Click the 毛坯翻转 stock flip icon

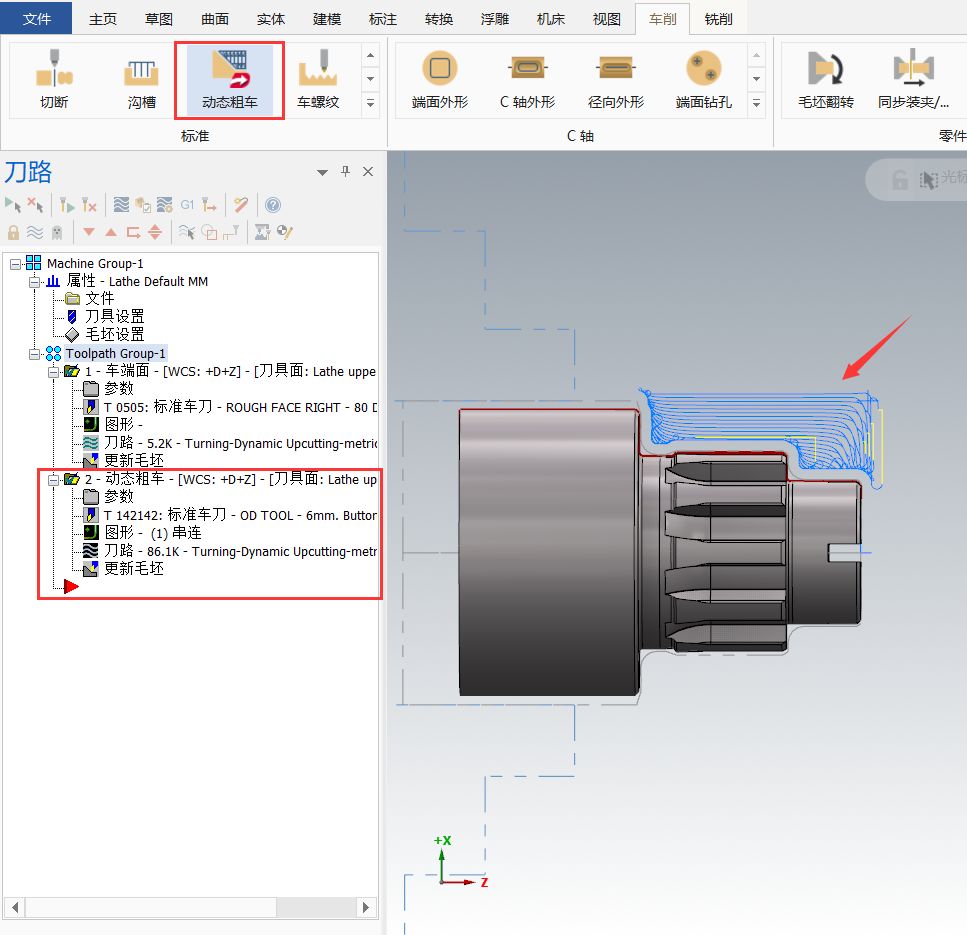coord(826,79)
